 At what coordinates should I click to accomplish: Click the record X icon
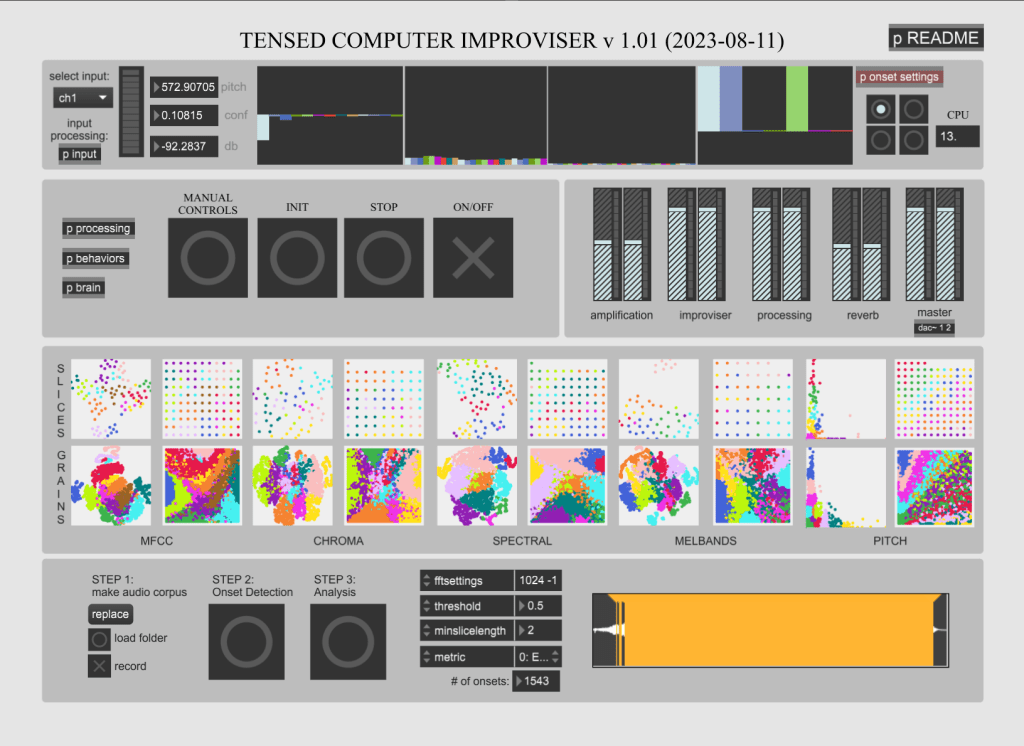[x=99, y=666]
